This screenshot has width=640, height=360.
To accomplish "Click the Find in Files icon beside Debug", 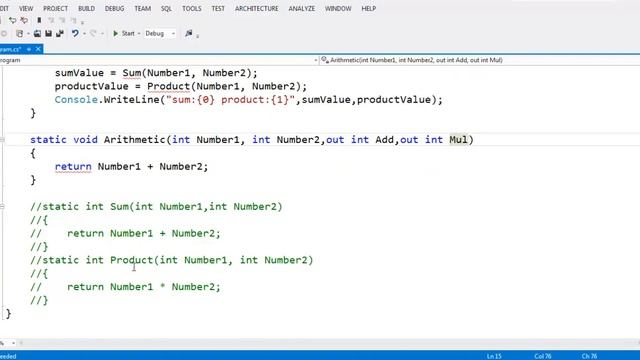I will point(189,33).
